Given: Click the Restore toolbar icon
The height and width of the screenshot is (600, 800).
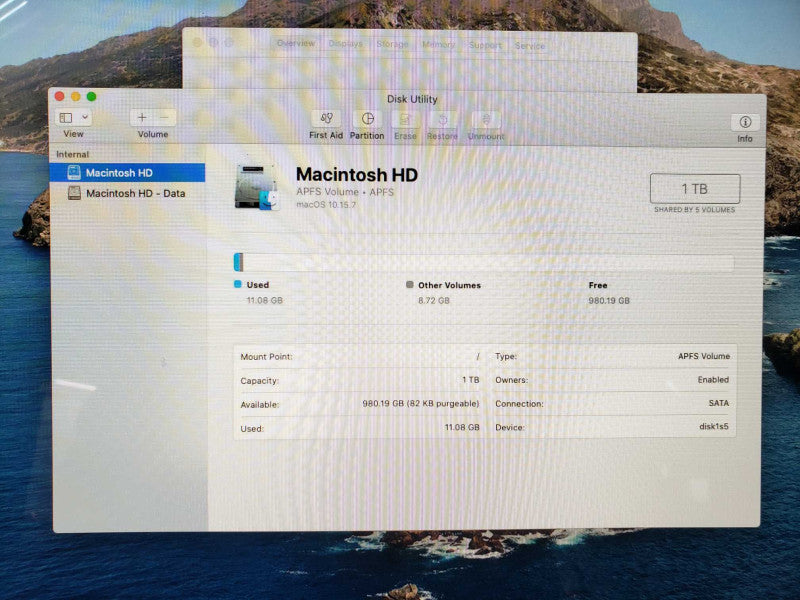Looking at the screenshot, I should [442, 120].
